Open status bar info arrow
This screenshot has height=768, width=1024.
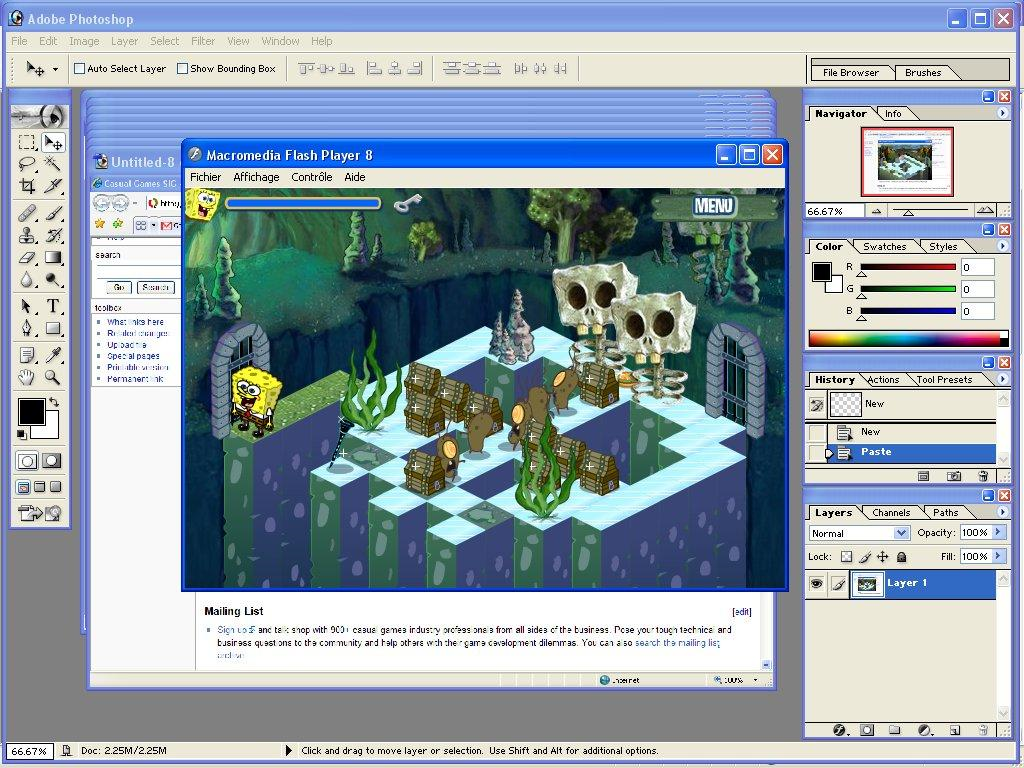click(x=289, y=750)
